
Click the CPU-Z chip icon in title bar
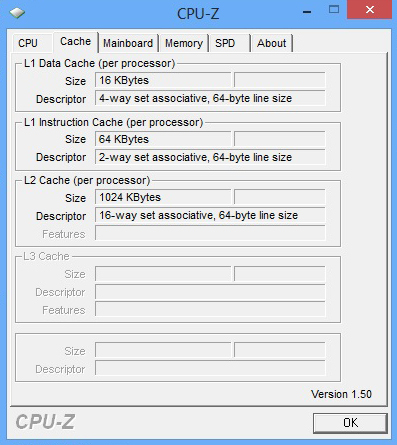pyautogui.click(x=17, y=13)
